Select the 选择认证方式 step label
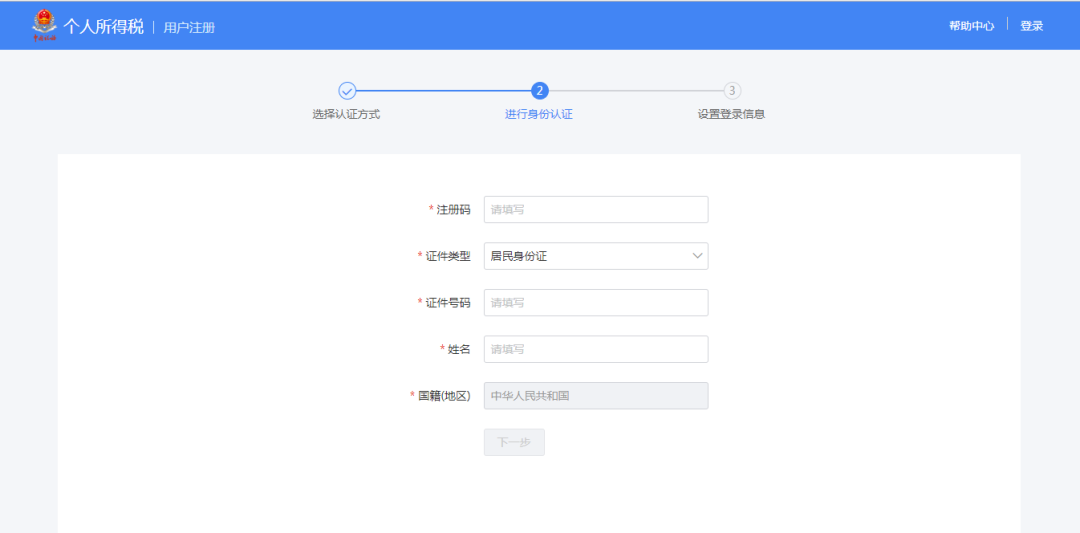 tap(346, 114)
